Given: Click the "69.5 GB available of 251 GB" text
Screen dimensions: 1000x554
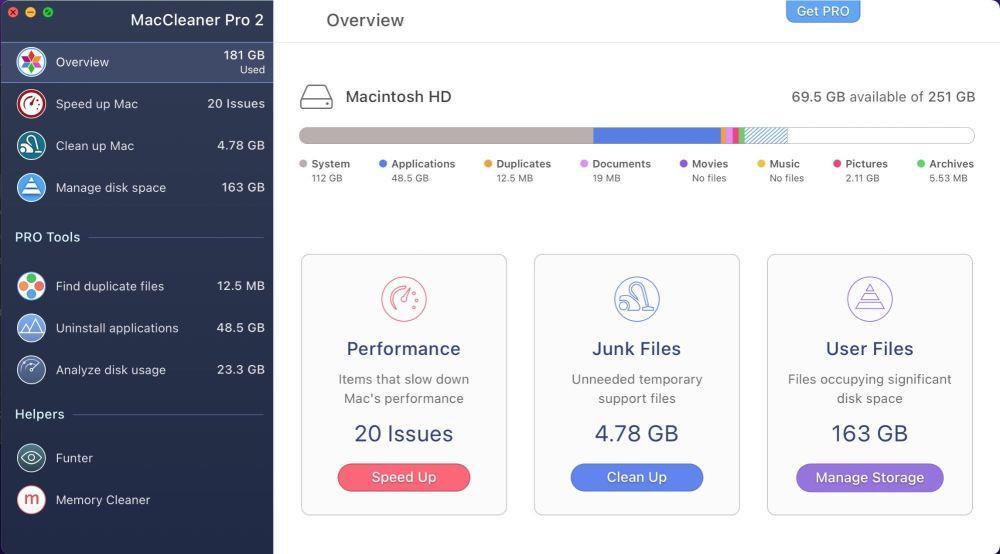Looking at the screenshot, I should tap(883, 97).
